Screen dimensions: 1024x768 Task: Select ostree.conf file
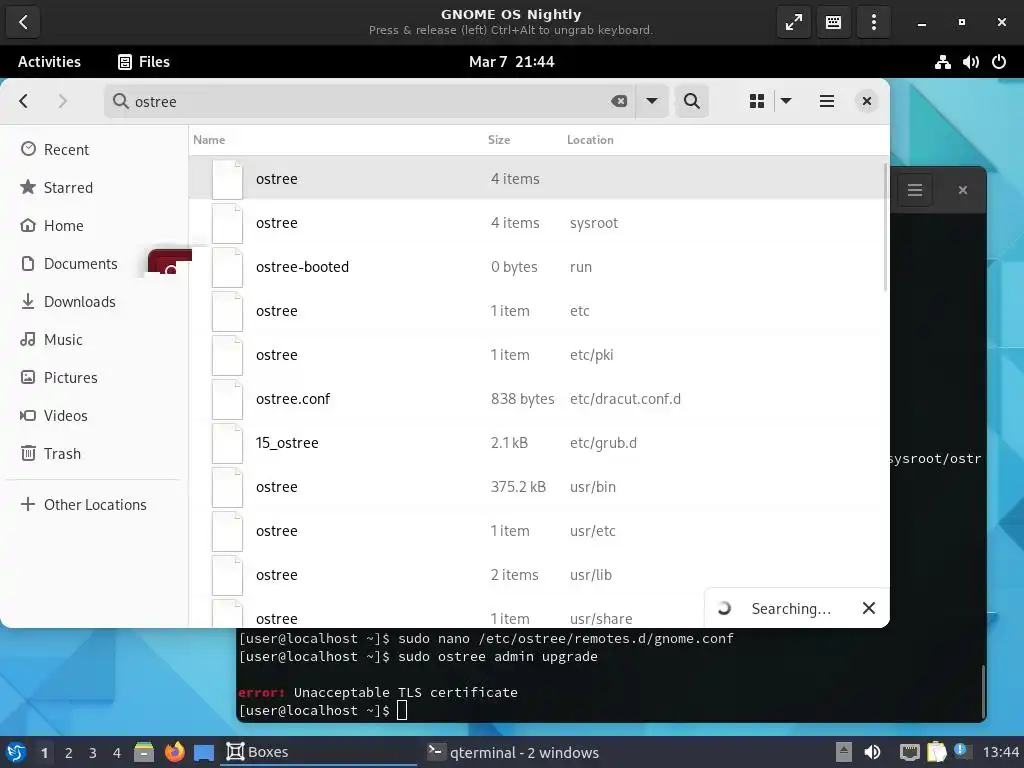point(537,398)
